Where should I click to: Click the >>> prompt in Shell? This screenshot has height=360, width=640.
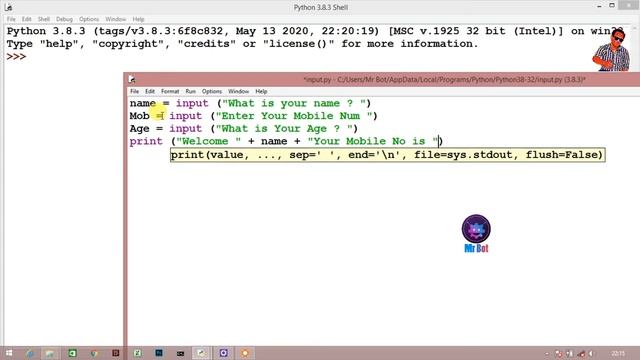click(16, 57)
